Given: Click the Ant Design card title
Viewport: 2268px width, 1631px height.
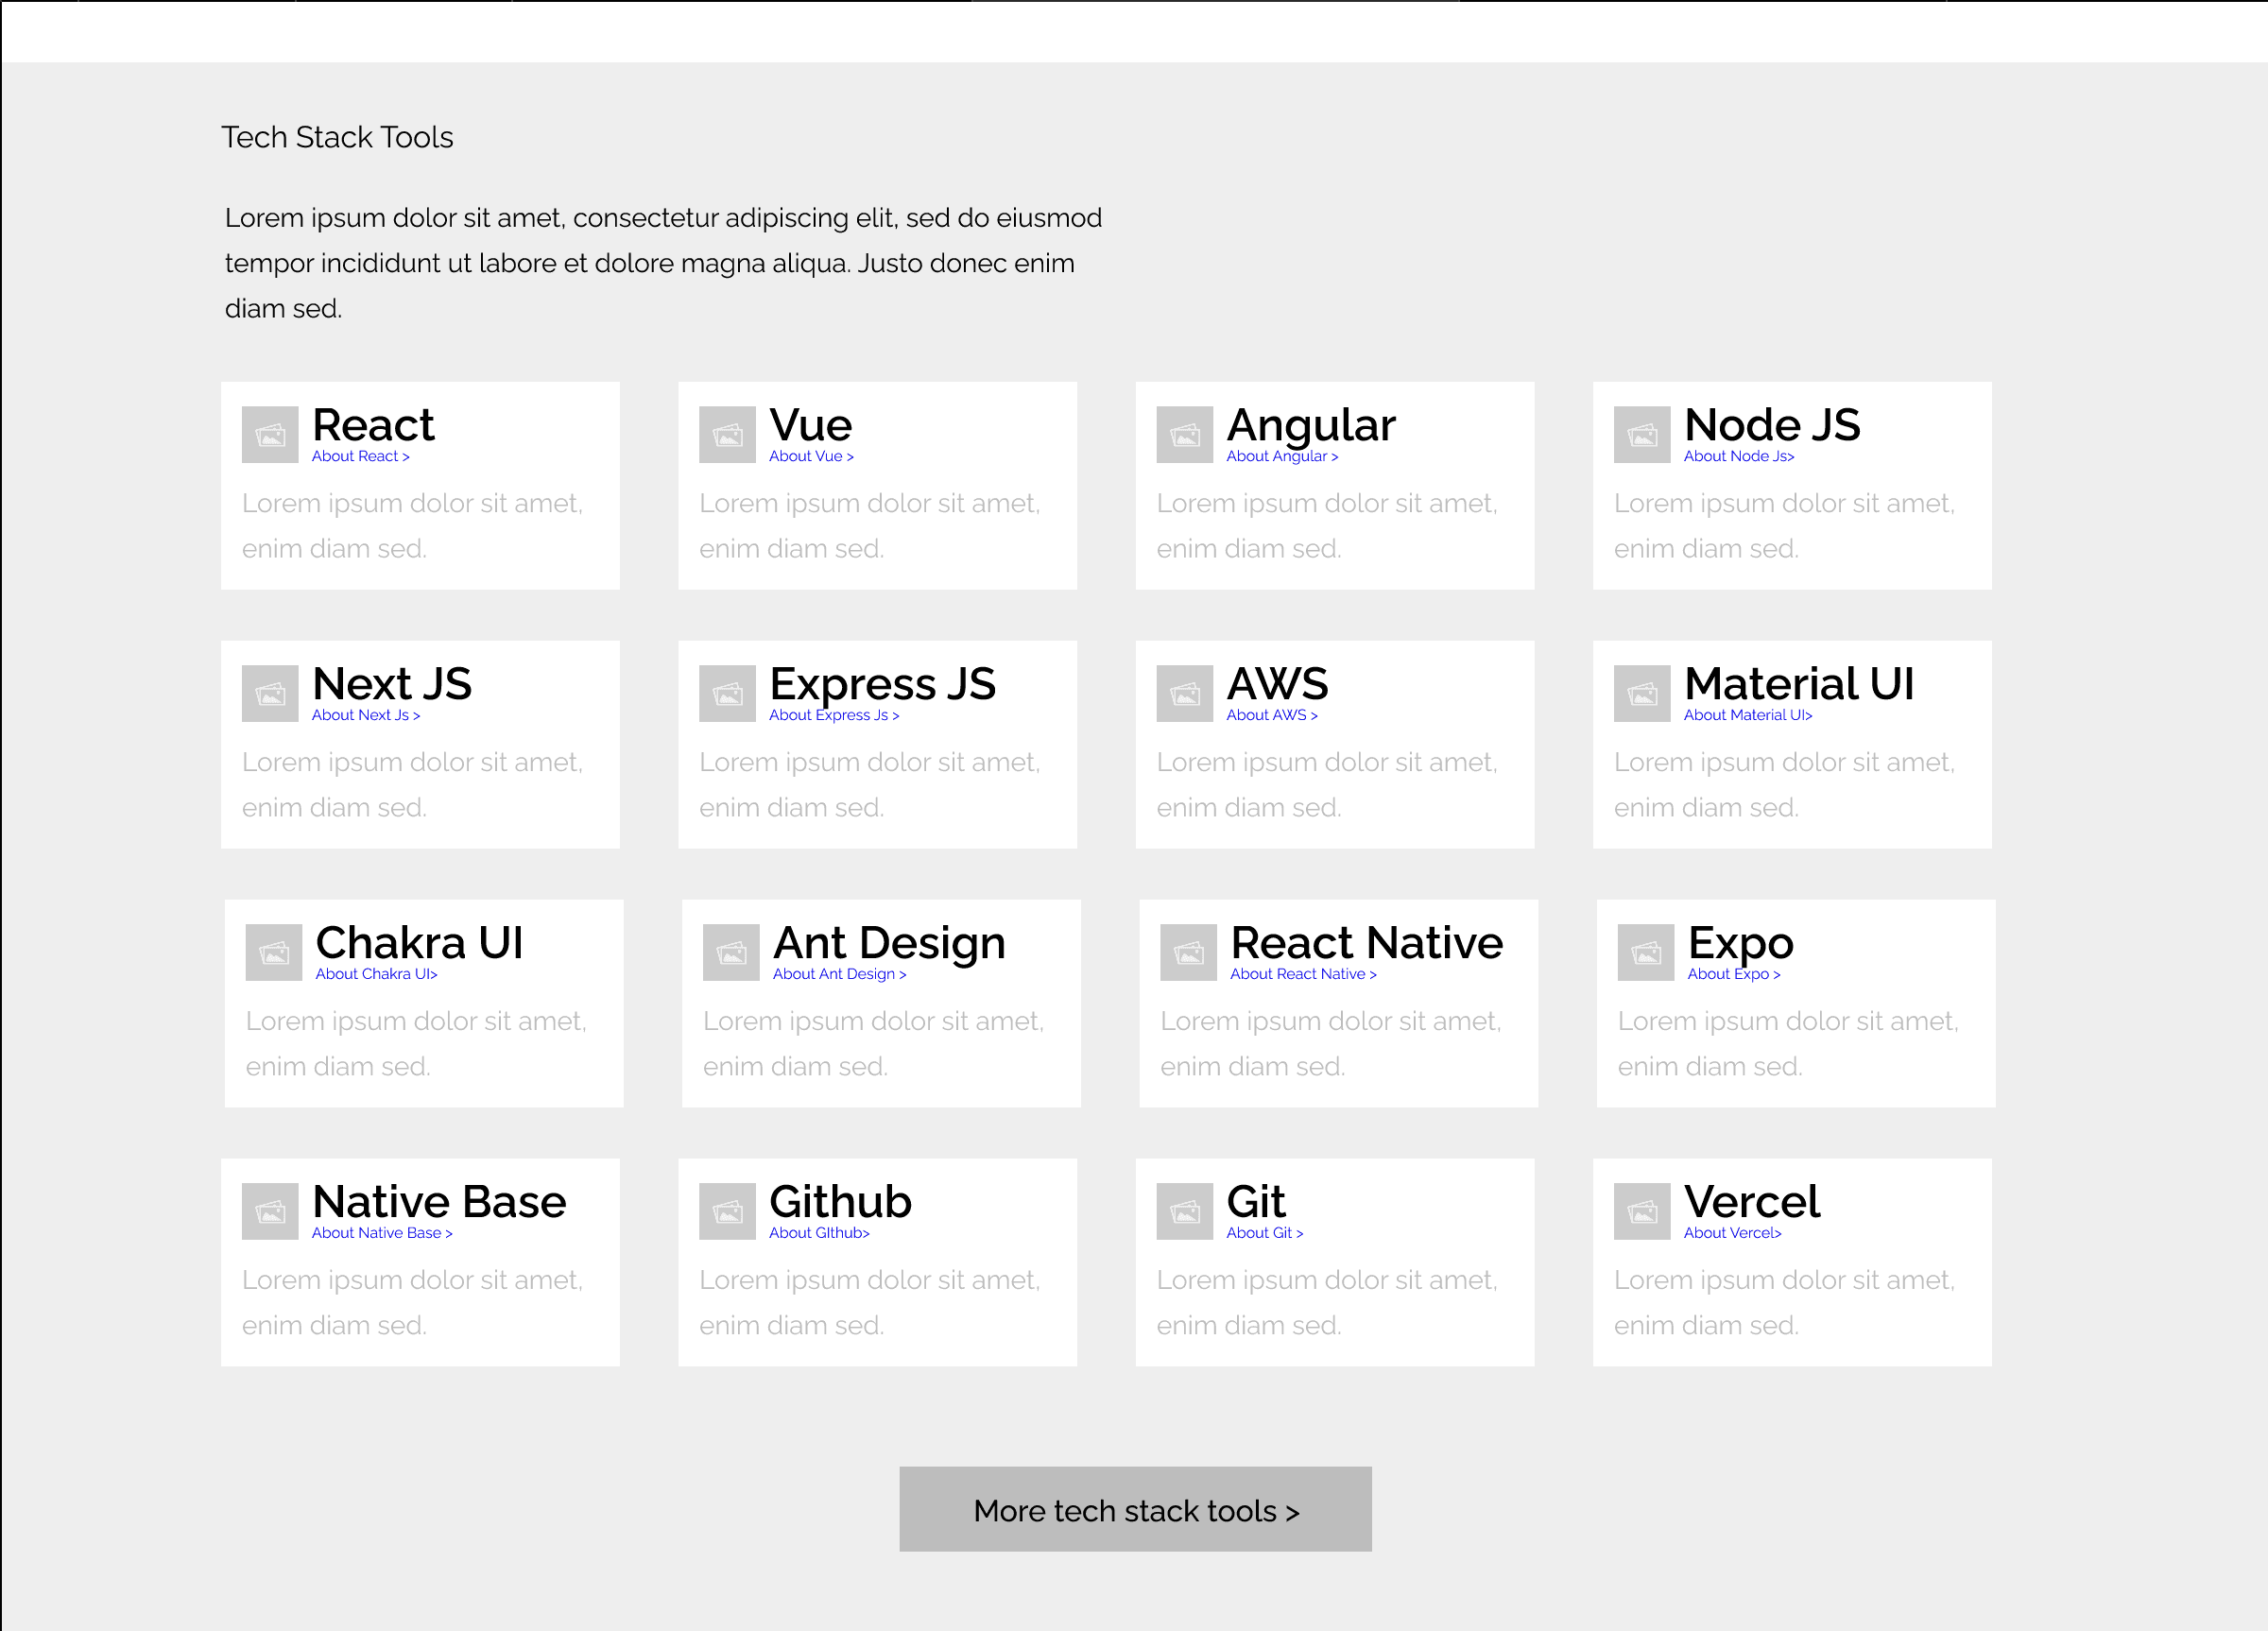Looking at the screenshot, I should [888, 943].
